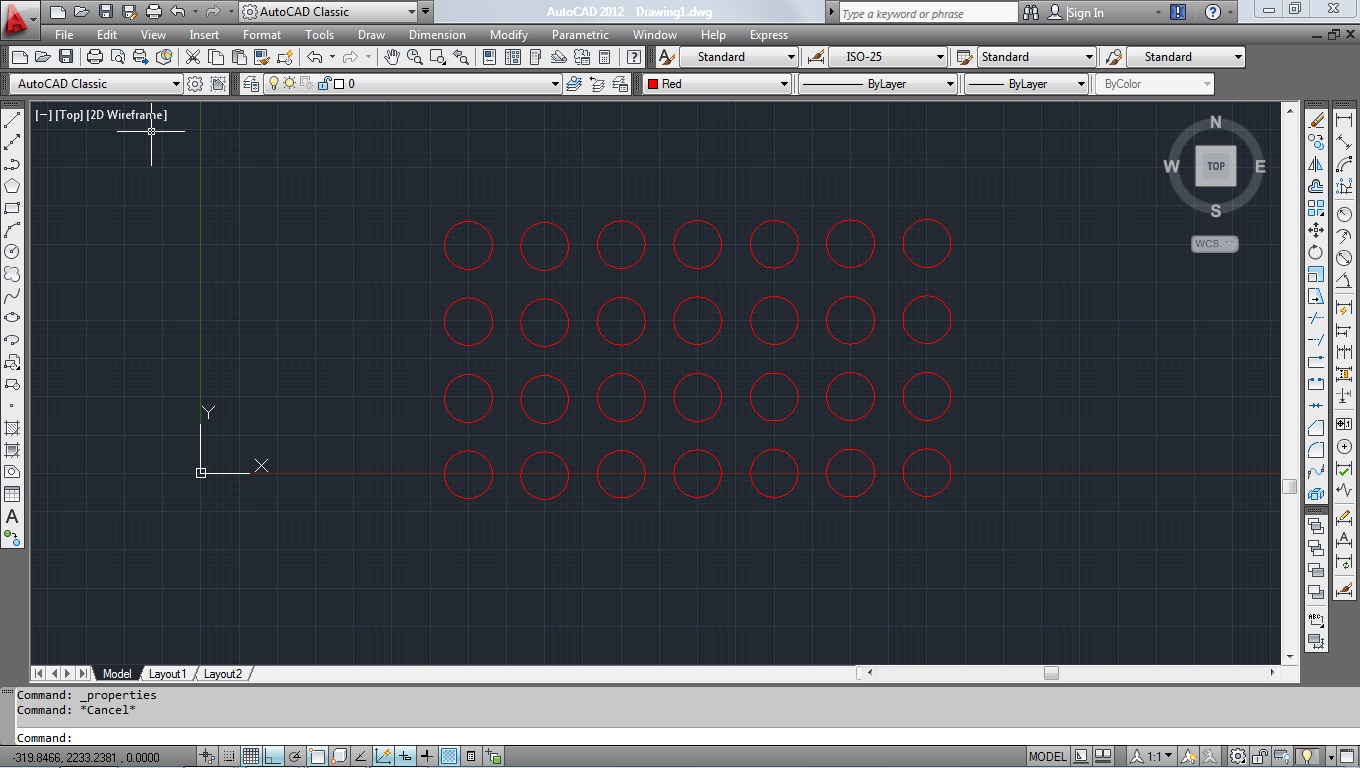1360x768 pixels.
Task: Open the AutoCAD Classic workspace dropdown in title bar
Action: click(x=329, y=12)
